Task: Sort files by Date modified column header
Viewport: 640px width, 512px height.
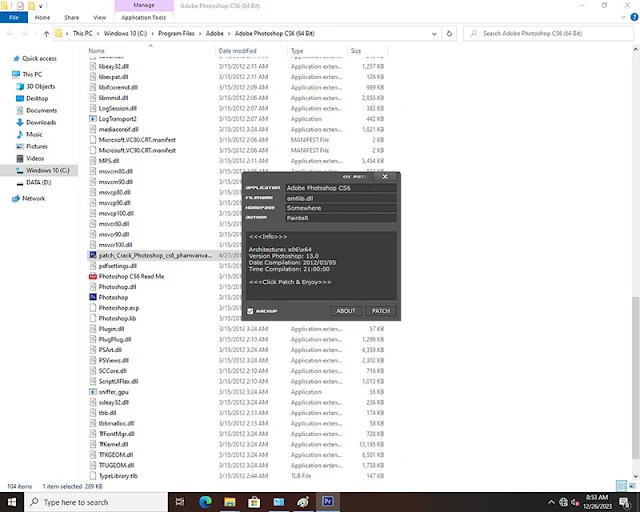Action: (251, 51)
